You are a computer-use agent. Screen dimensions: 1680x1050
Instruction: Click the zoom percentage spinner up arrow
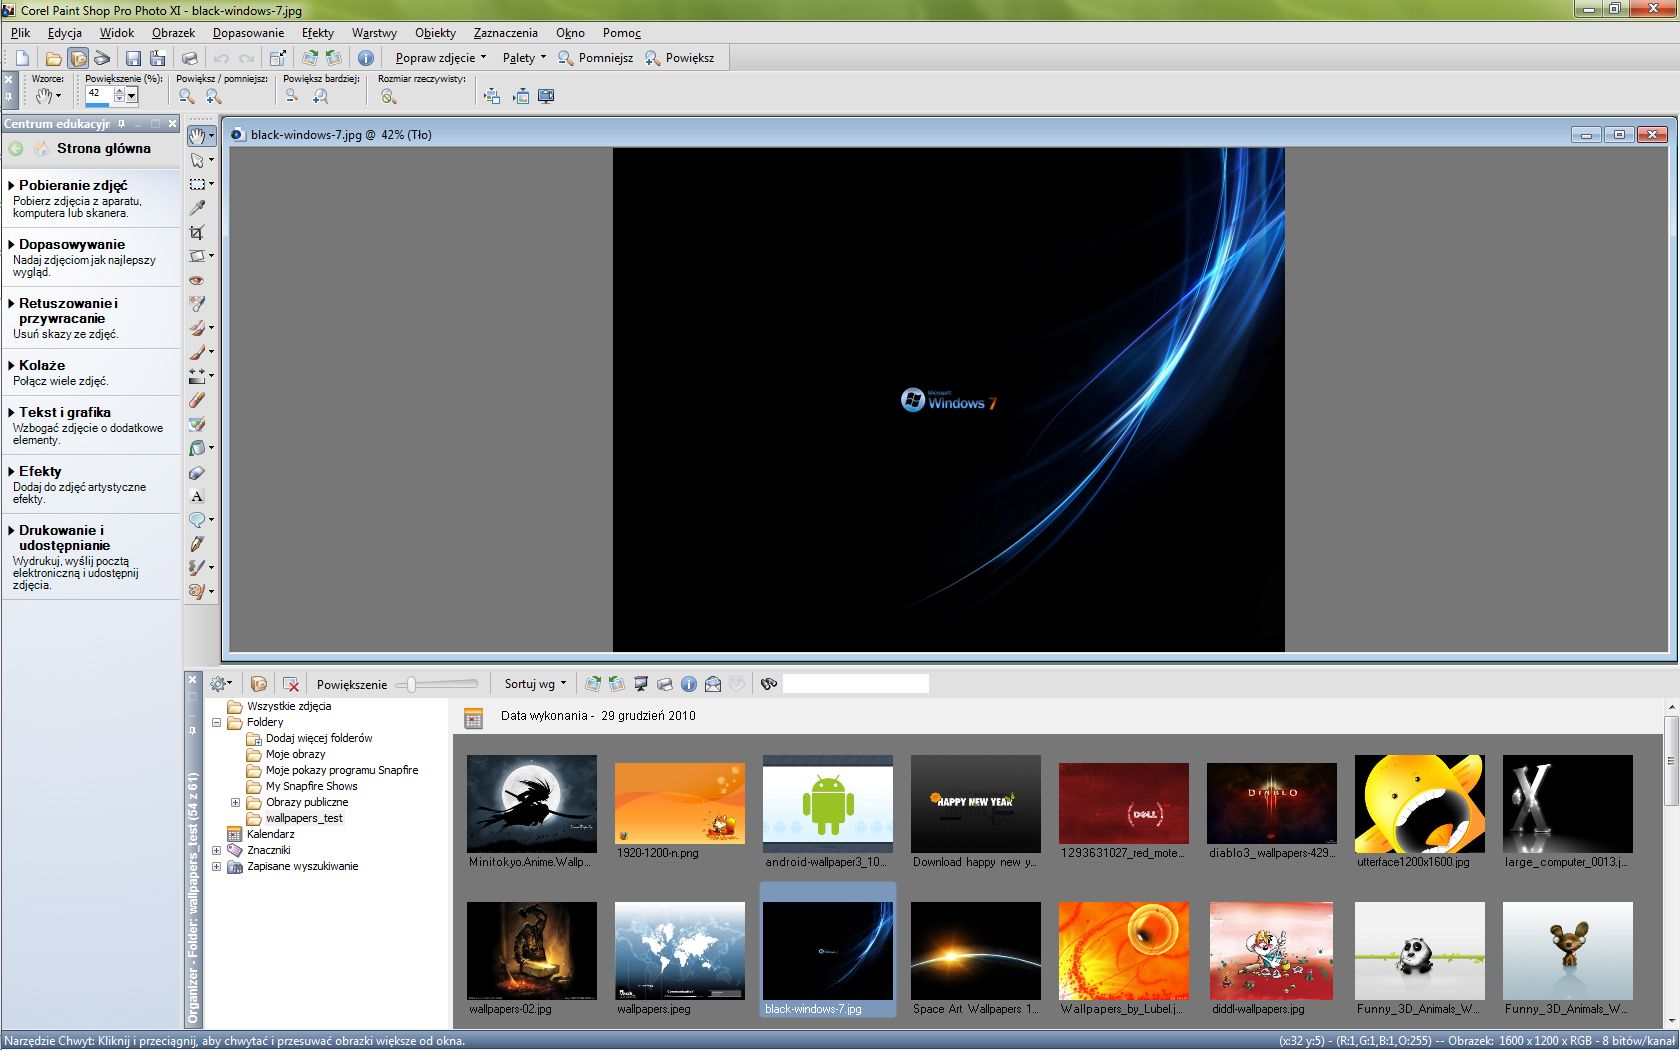119,91
